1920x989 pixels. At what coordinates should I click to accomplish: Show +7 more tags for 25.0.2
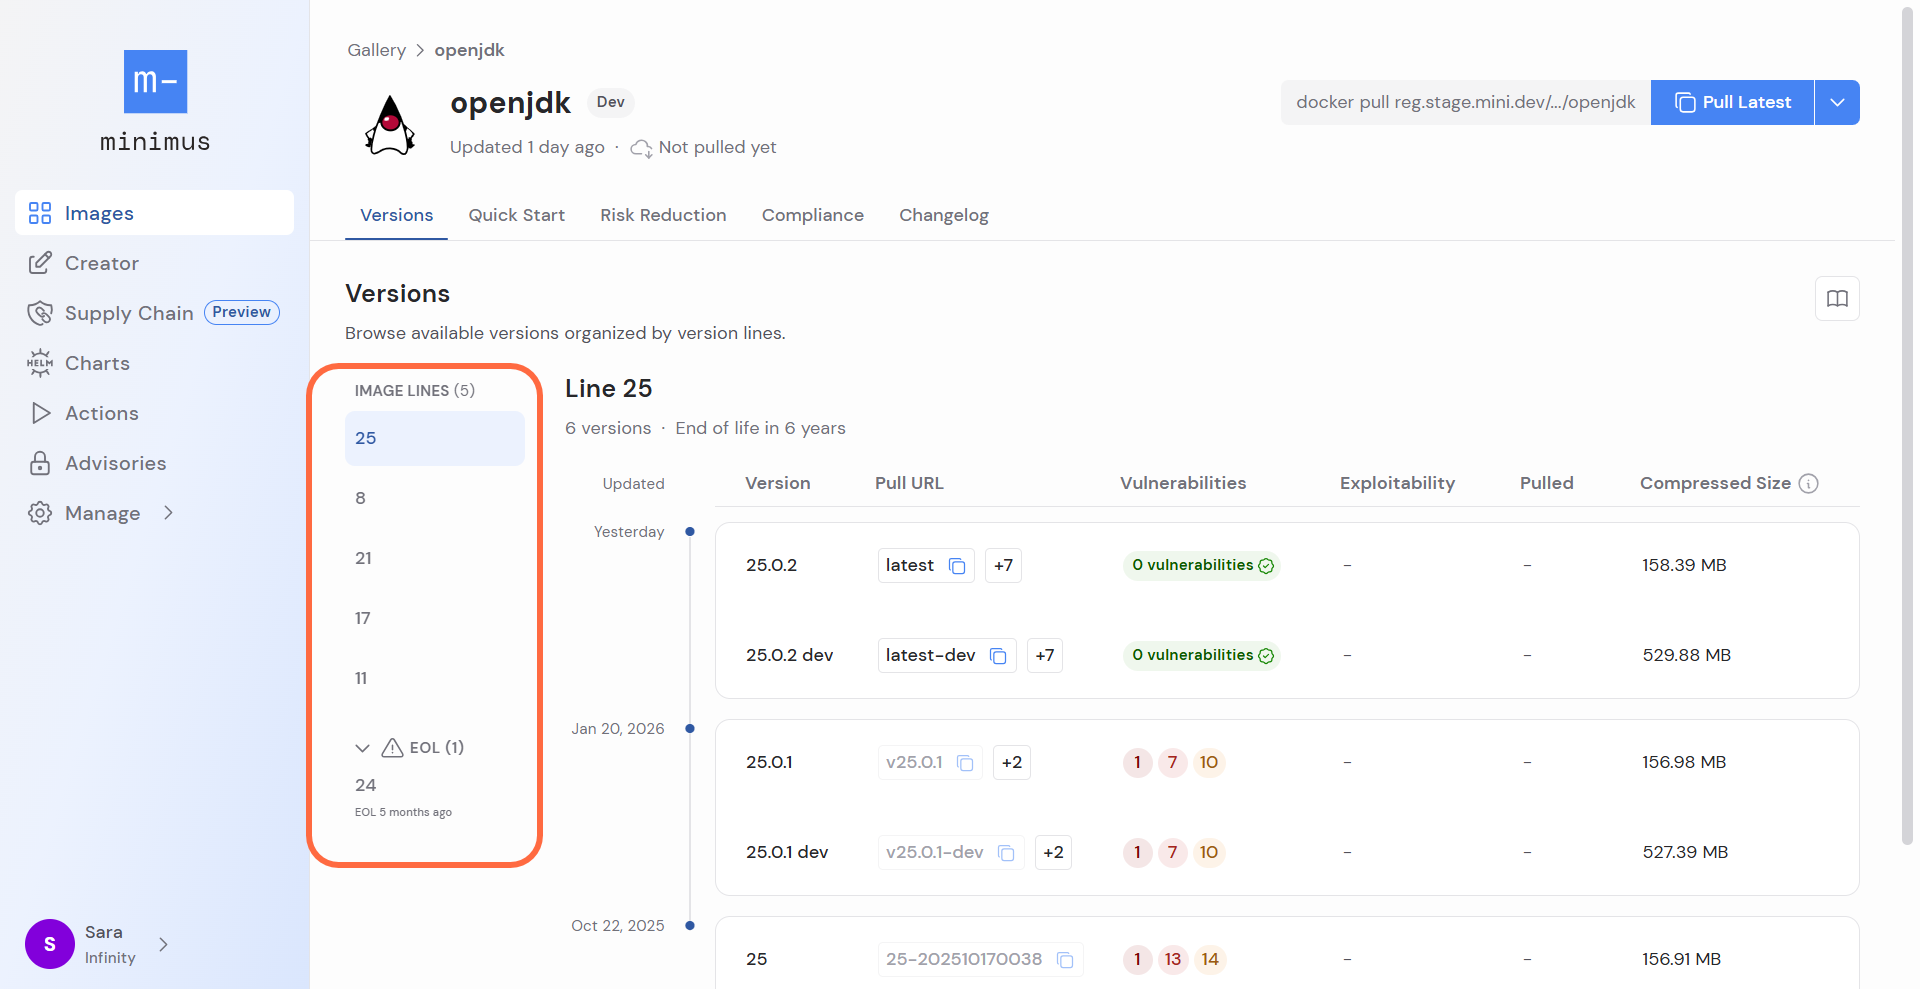(x=1003, y=565)
